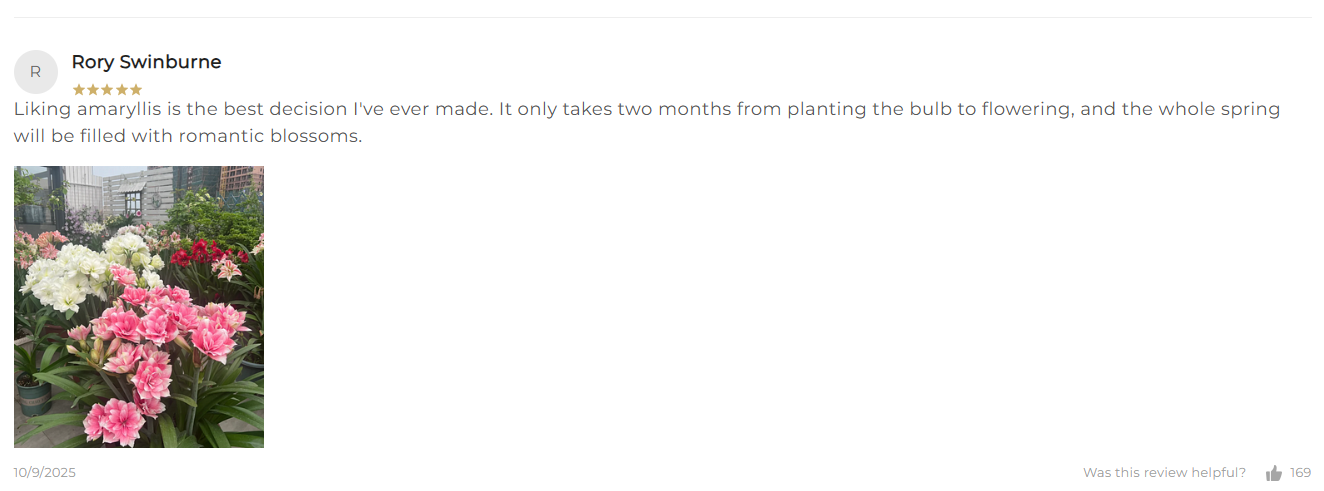Click the horizontal divider above the review

click(x=662, y=18)
